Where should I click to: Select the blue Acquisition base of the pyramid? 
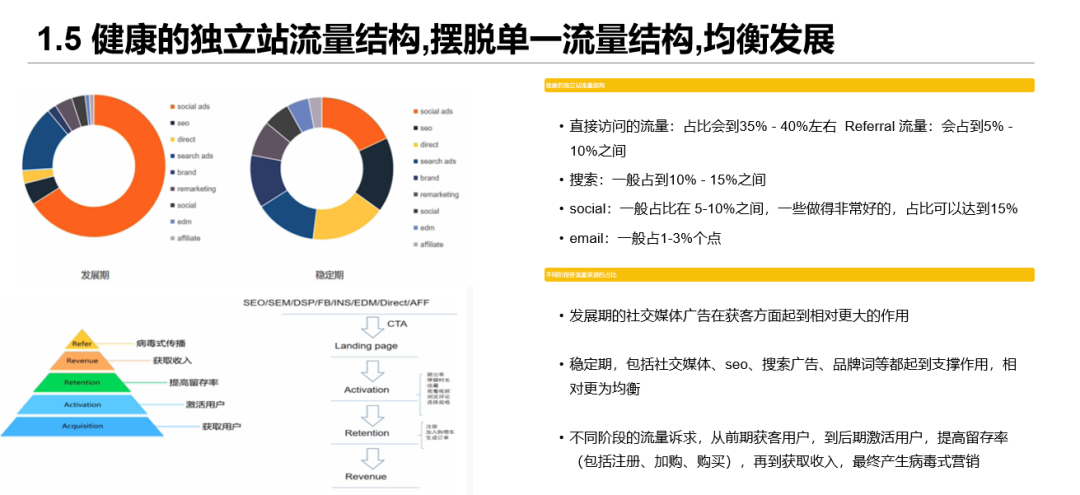pyautogui.click(x=82, y=426)
